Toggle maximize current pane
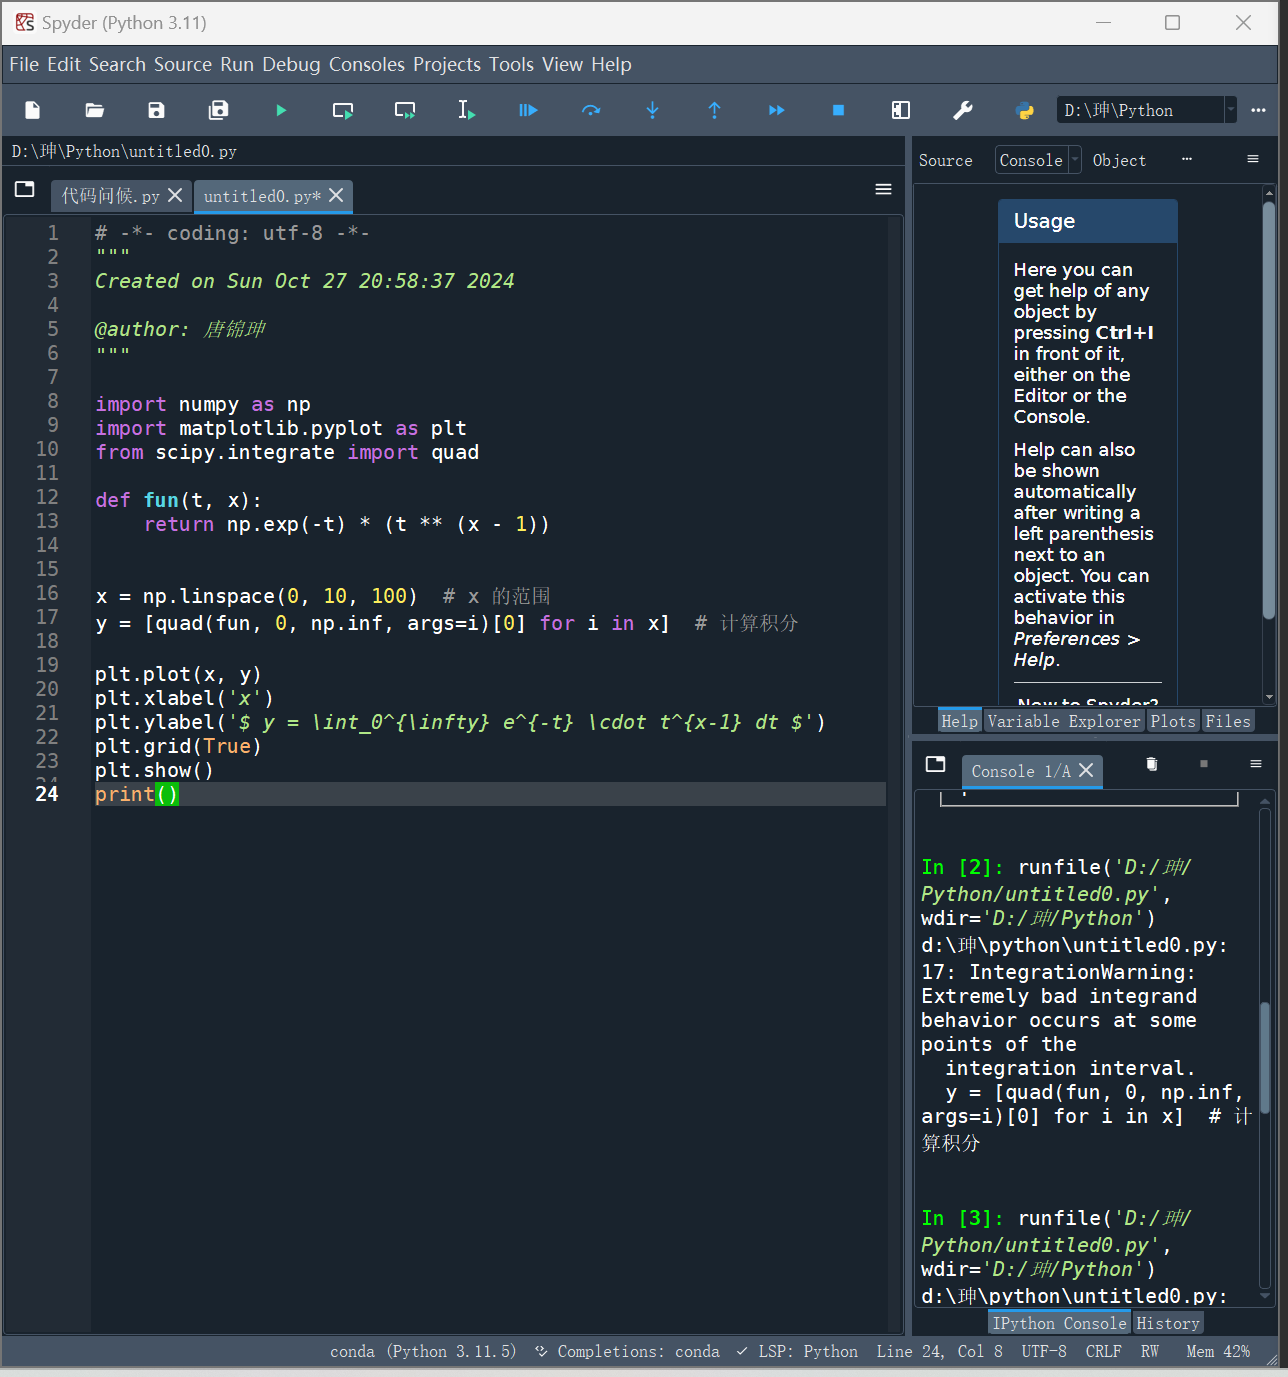Screen dimensions: 1288x1377 901,110
